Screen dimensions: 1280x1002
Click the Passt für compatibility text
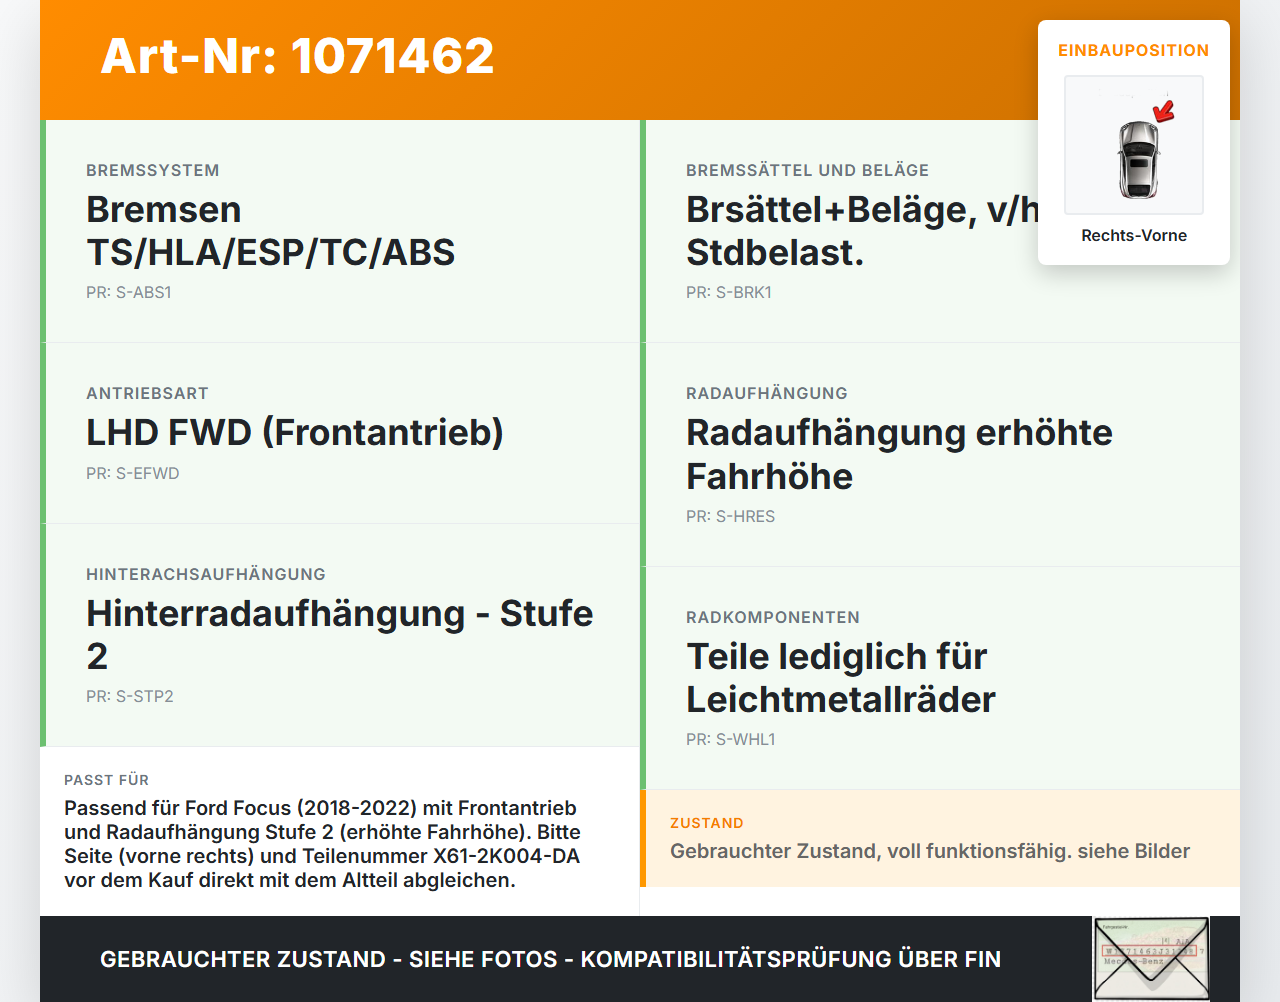tap(322, 844)
